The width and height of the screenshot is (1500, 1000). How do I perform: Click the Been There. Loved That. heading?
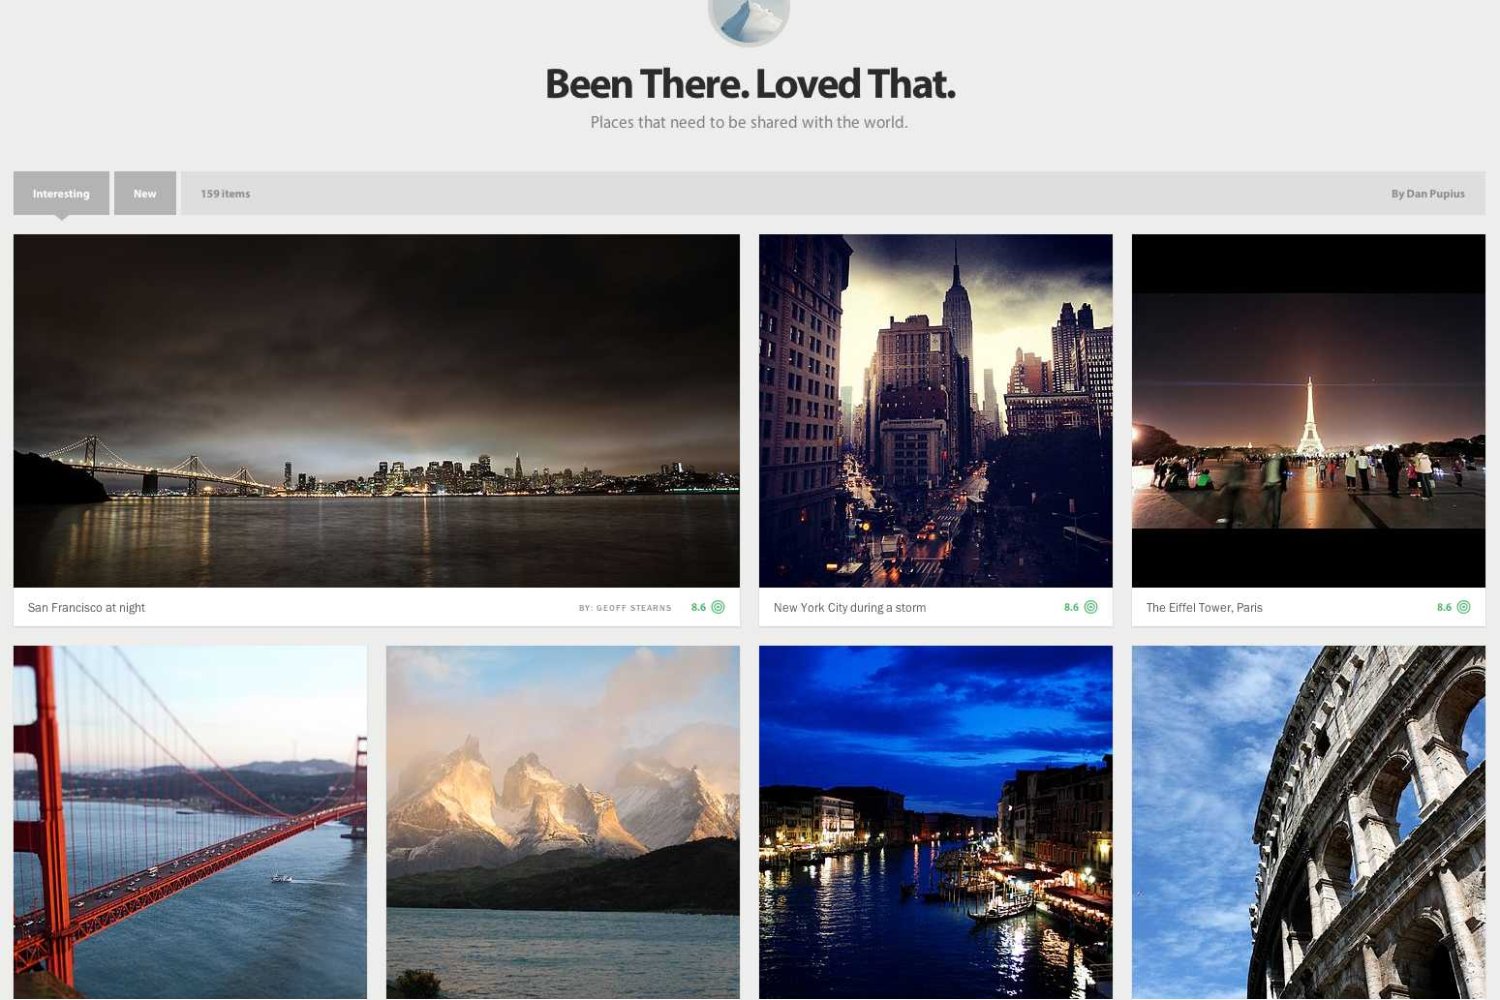coord(750,84)
